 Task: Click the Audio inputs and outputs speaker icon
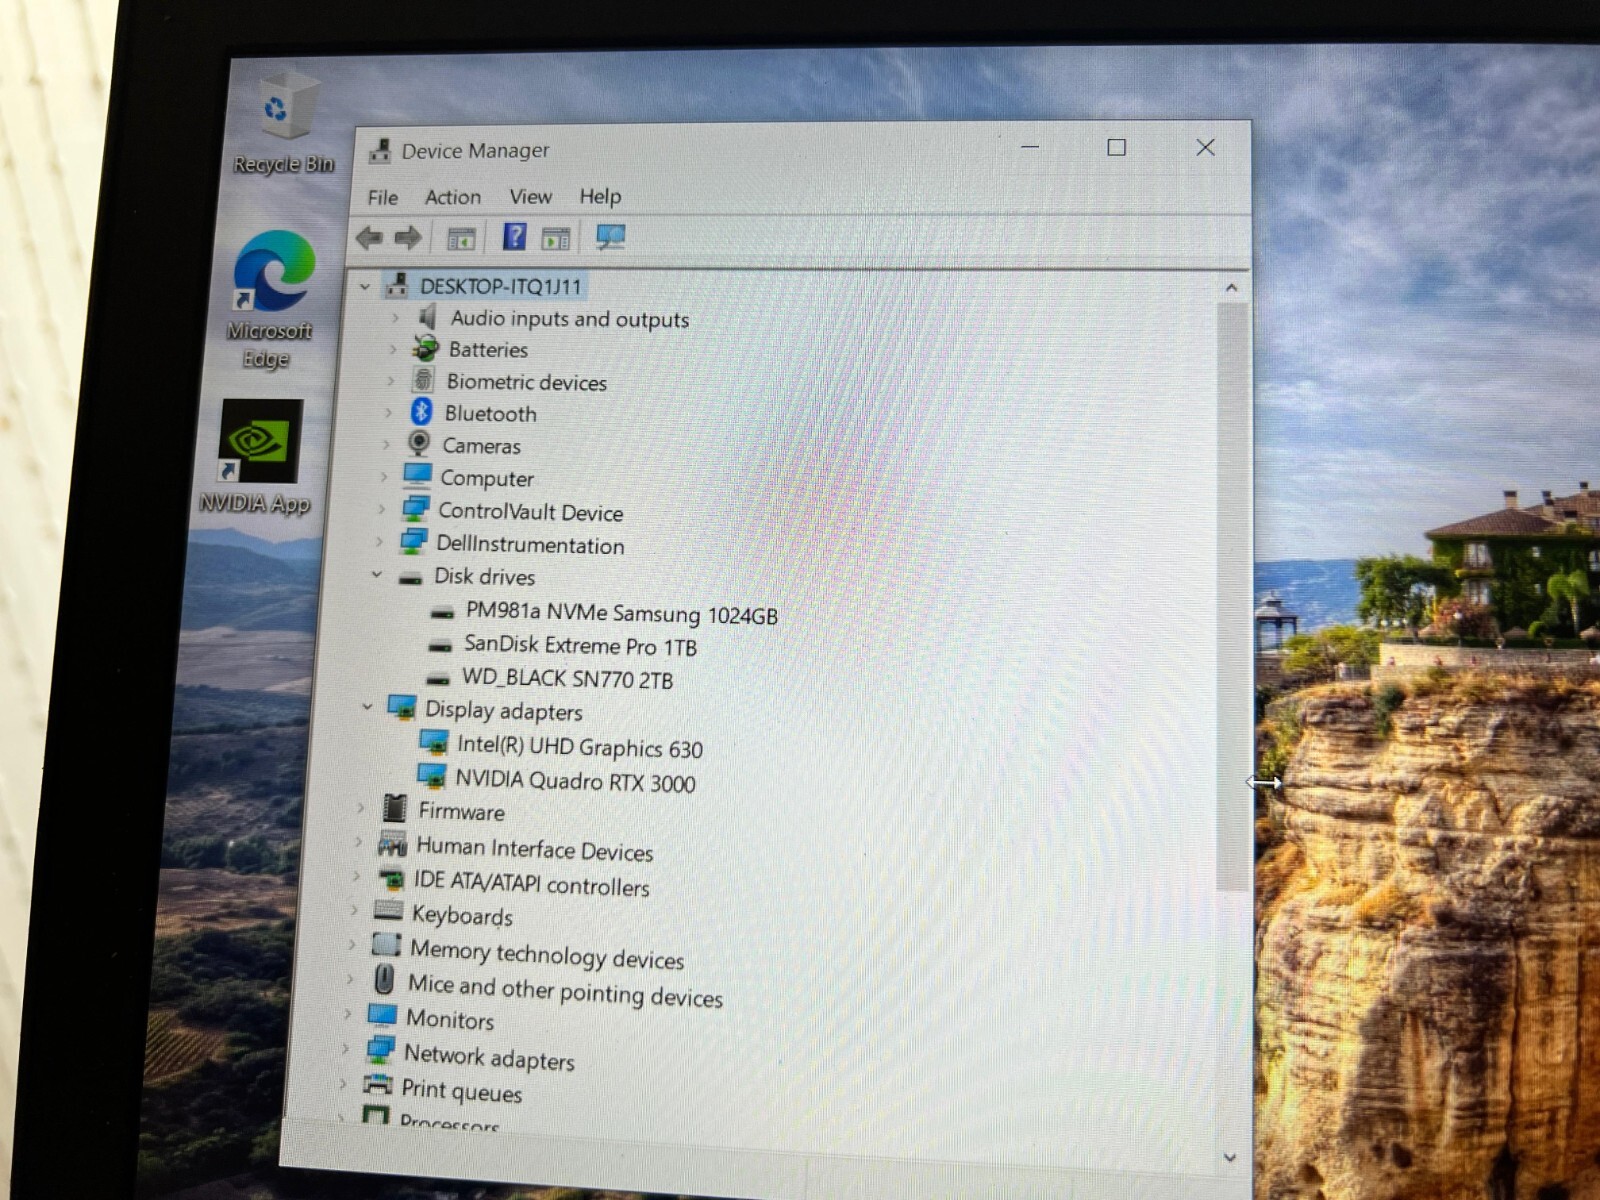pos(427,317)
